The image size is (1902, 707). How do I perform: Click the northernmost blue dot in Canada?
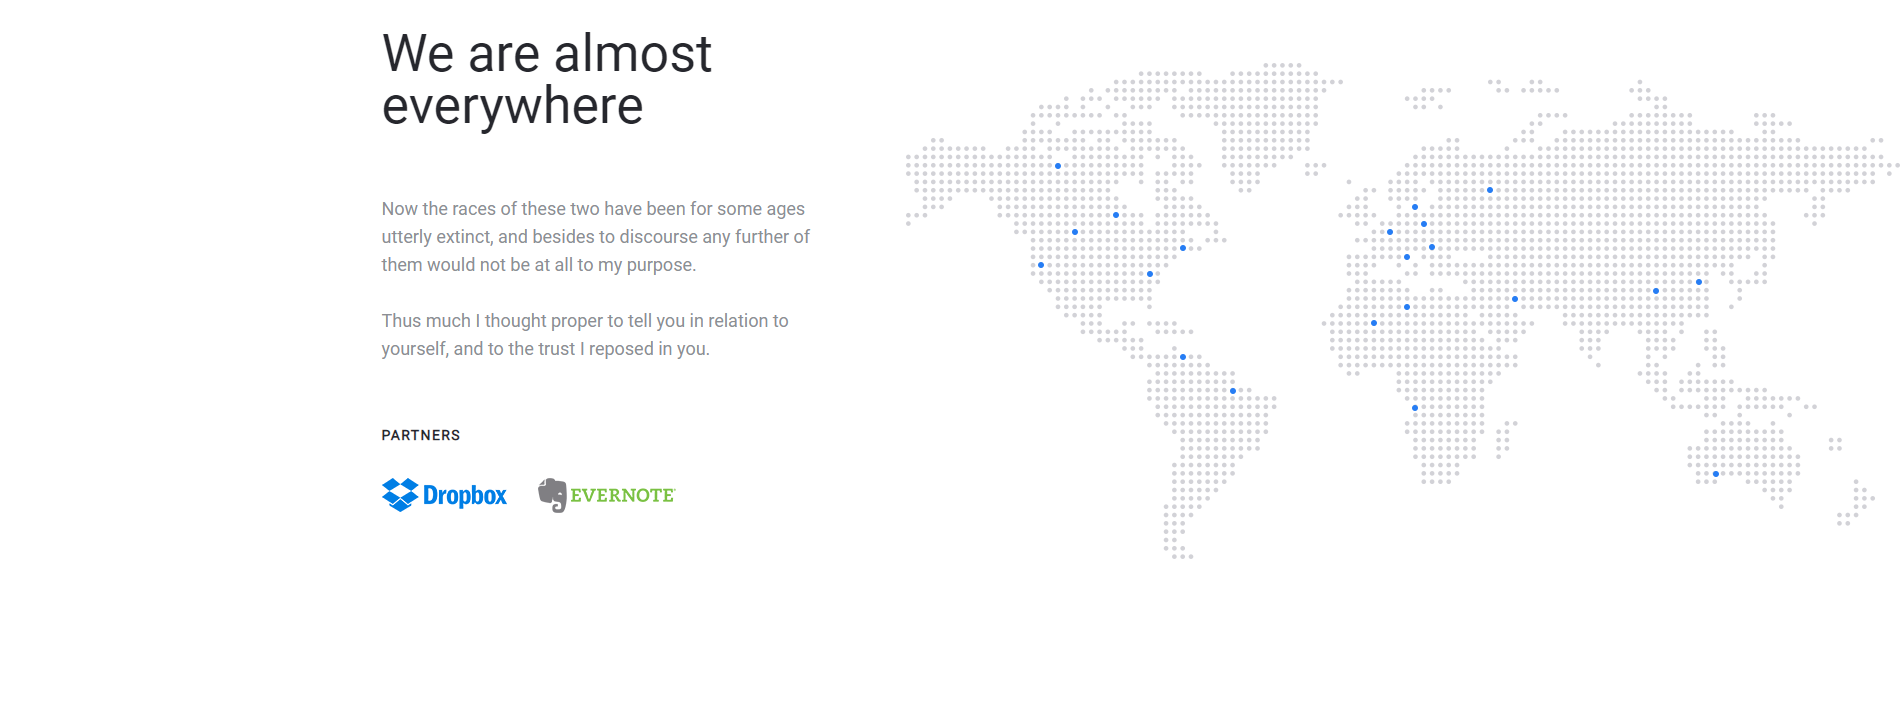[1058, 166]
